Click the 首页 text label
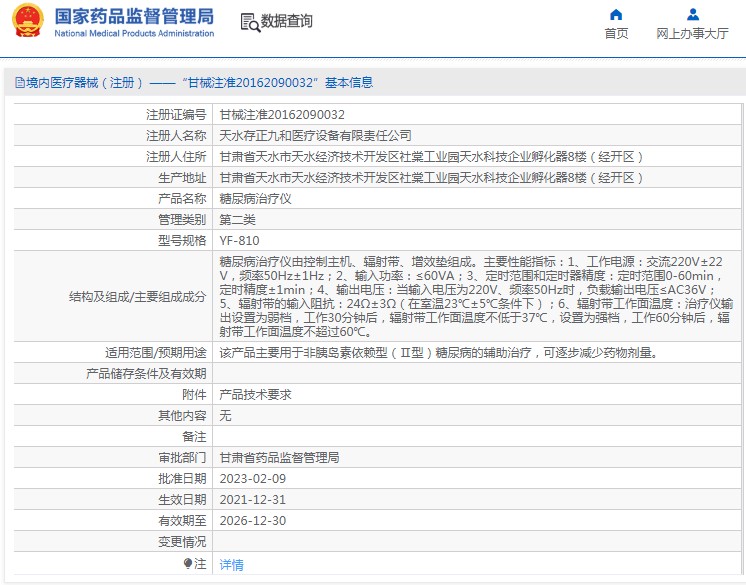Viewport: 746px width, 585px height. [616, 34]
